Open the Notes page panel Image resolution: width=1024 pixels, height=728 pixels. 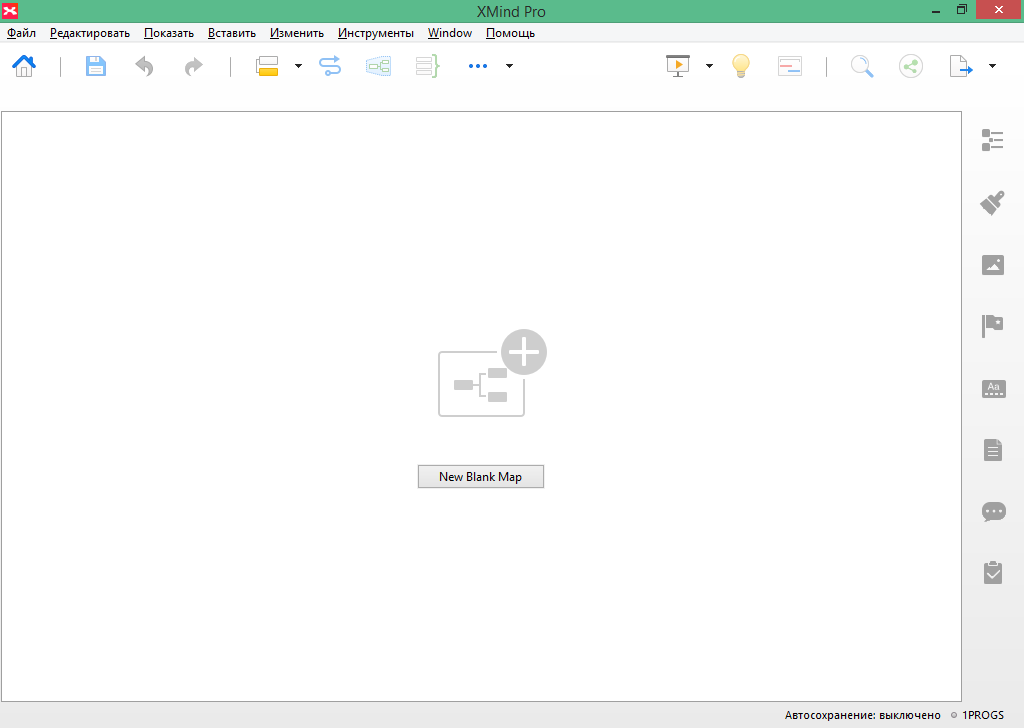[992, 450]
